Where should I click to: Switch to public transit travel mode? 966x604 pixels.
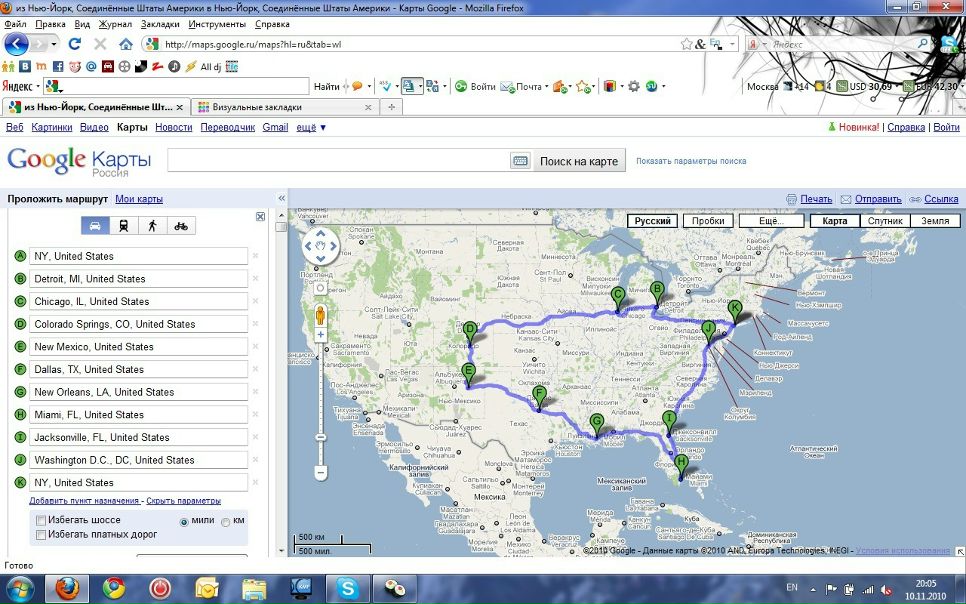pos(123,226)
